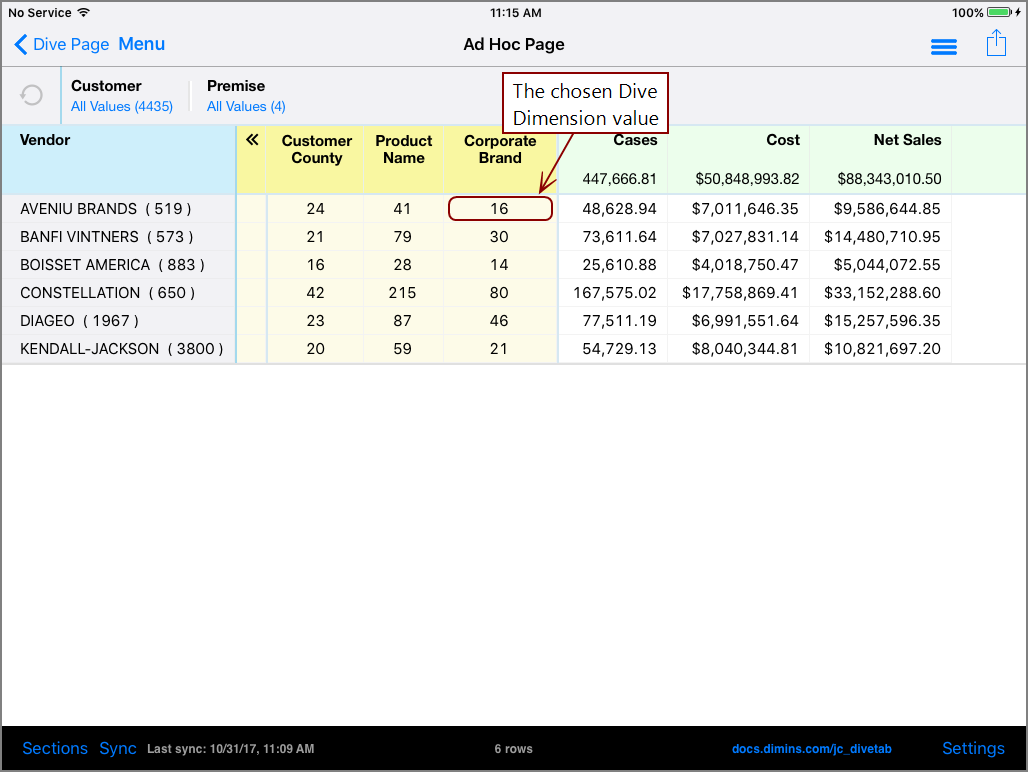The width and height of the screenshot is (1028, 772).
Task: Select the Cases column header
Action: tap(635, 140)
